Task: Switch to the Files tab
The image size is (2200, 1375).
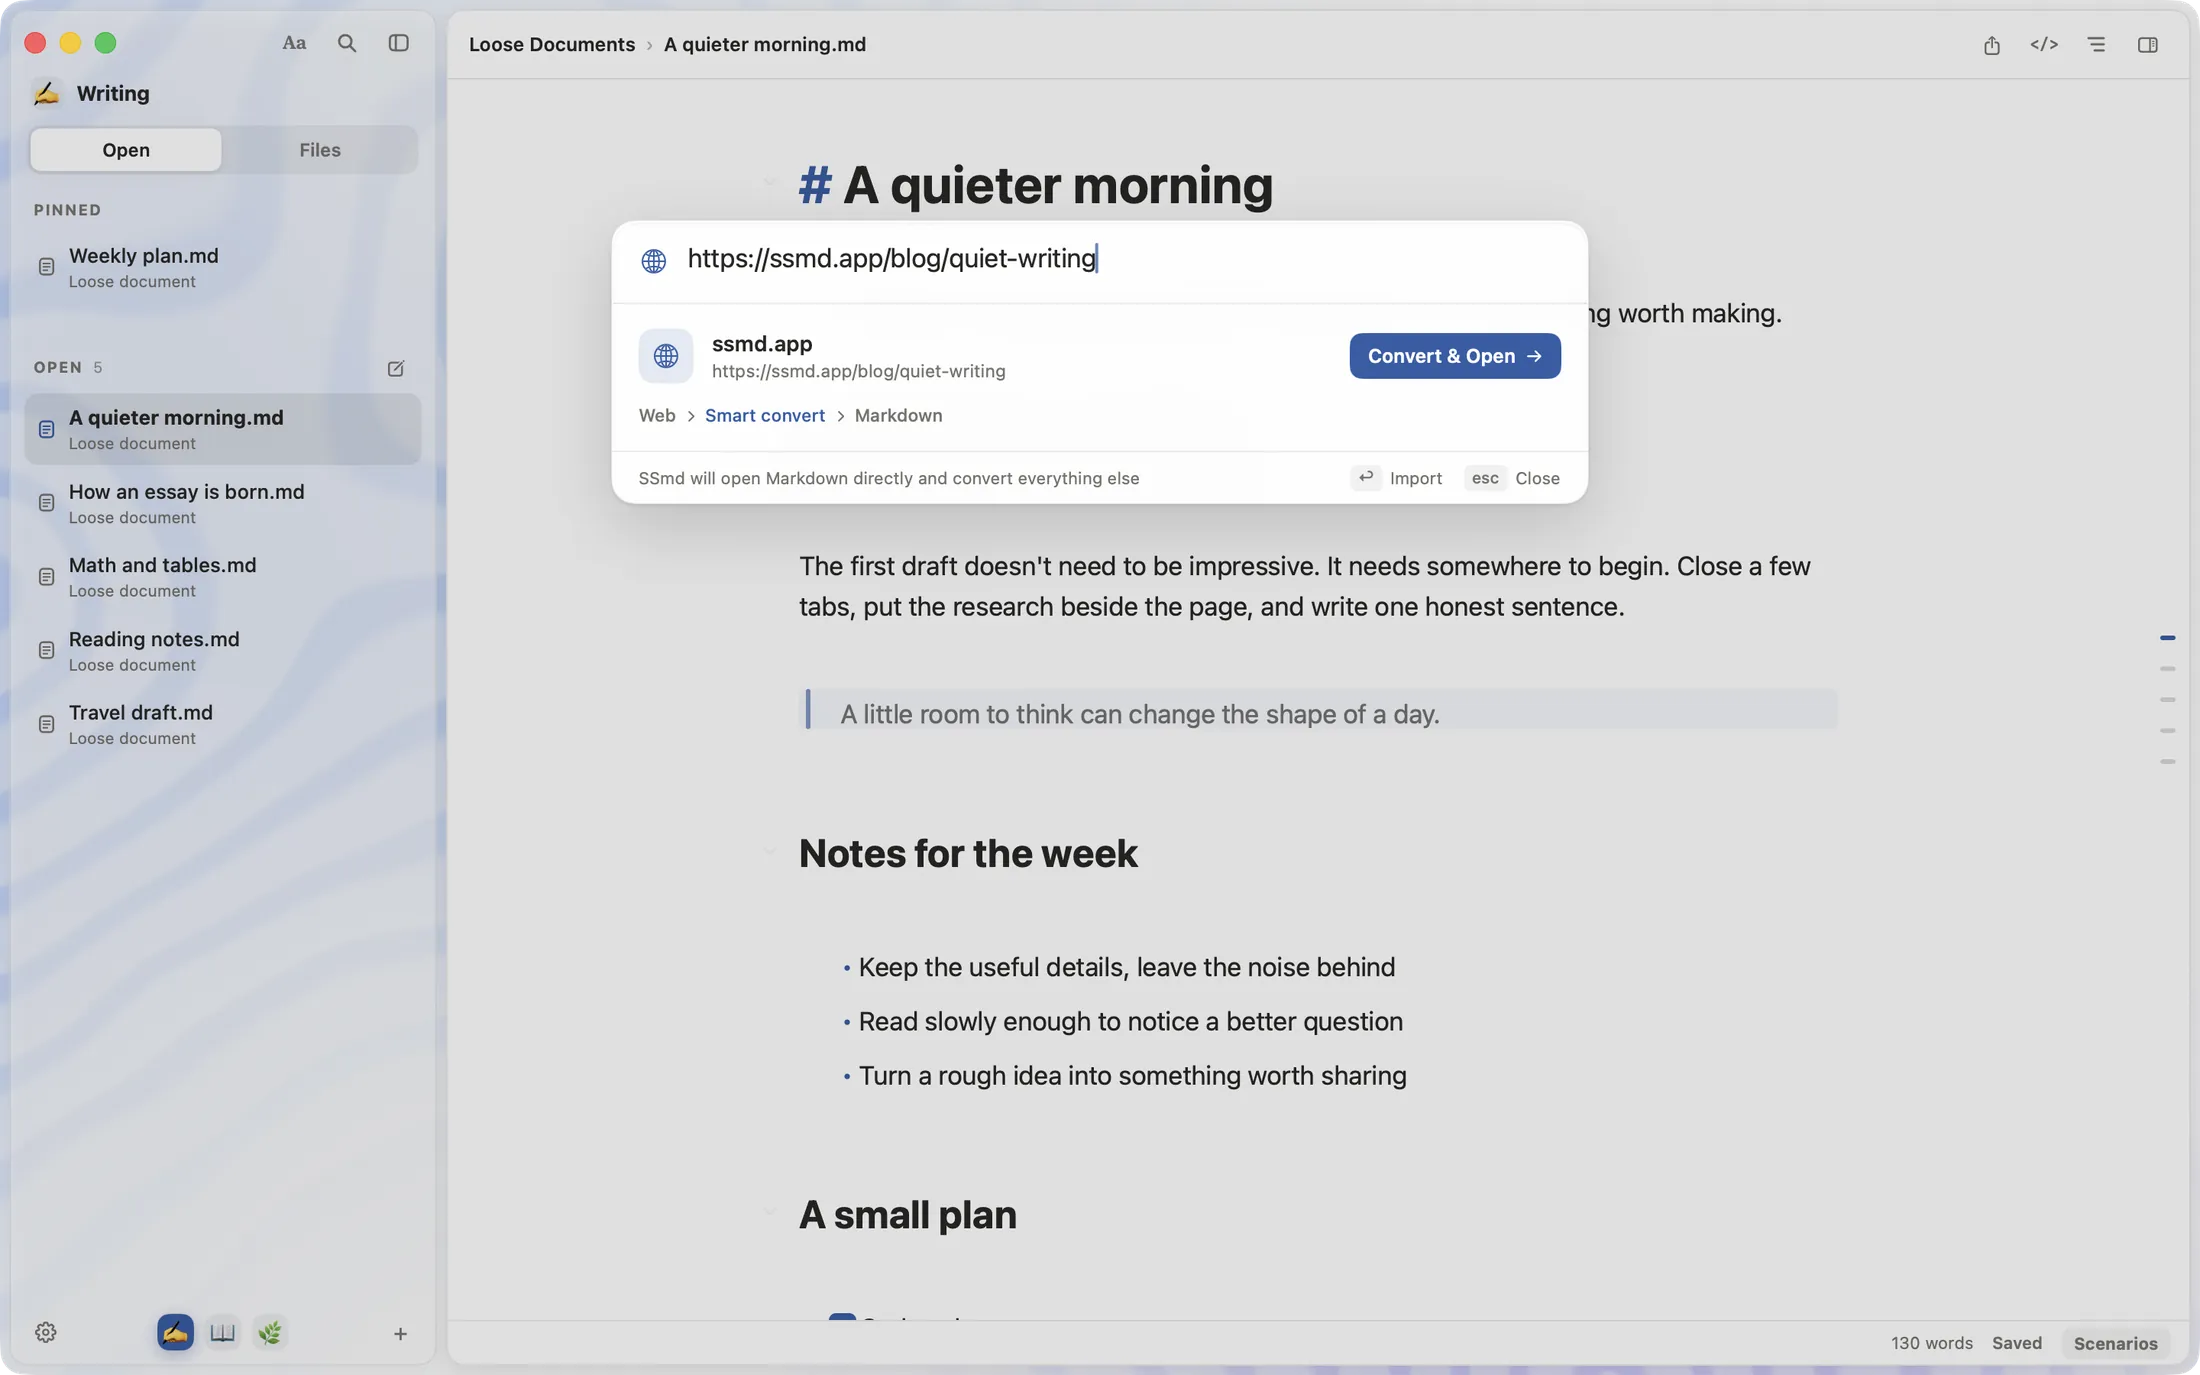Action: coord(320,149)
